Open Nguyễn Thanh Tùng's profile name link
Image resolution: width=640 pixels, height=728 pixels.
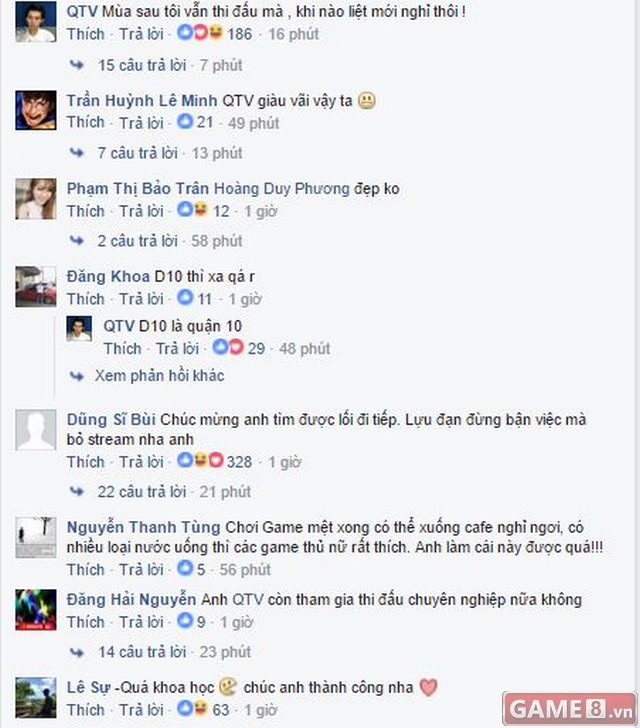click(x=144, y=527)
